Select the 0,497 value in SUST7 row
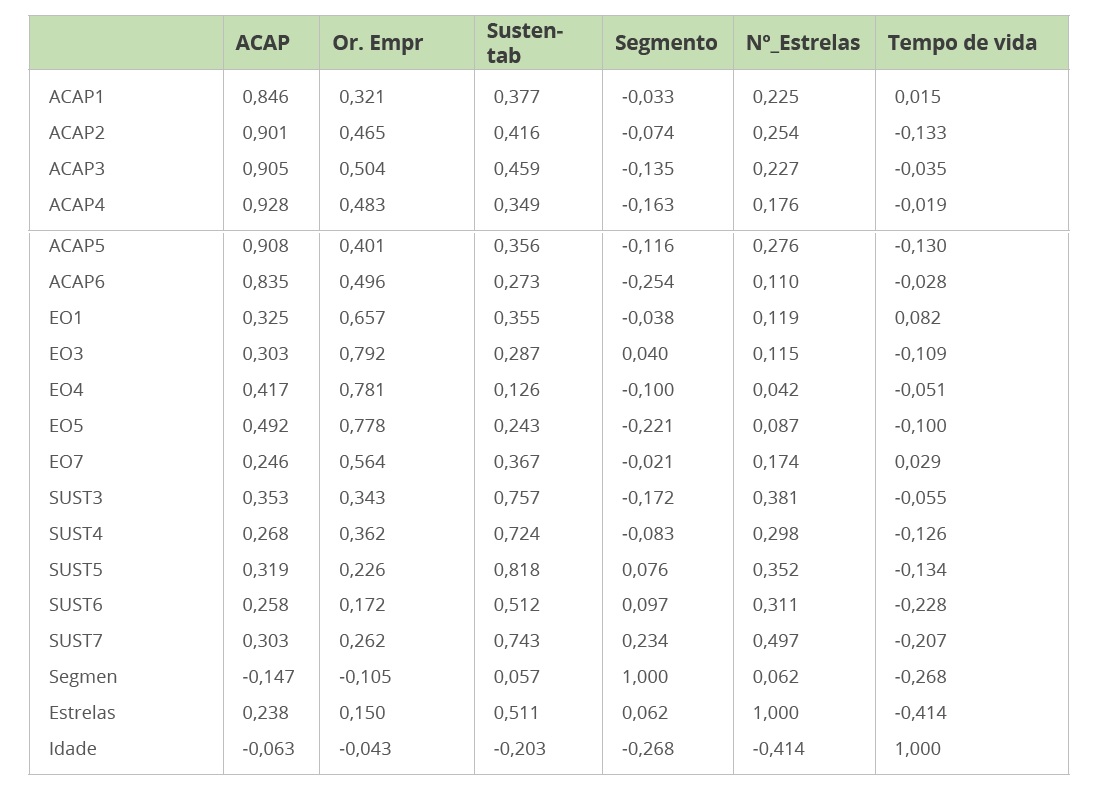This screenshot has width=1093, height=795. click(x=775, y=641)
